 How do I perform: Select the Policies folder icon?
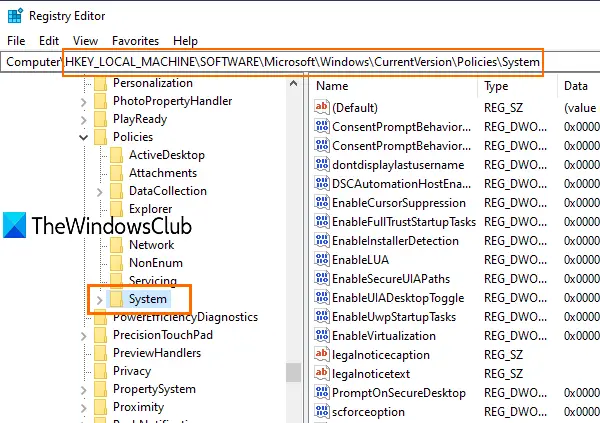point(101,137)
